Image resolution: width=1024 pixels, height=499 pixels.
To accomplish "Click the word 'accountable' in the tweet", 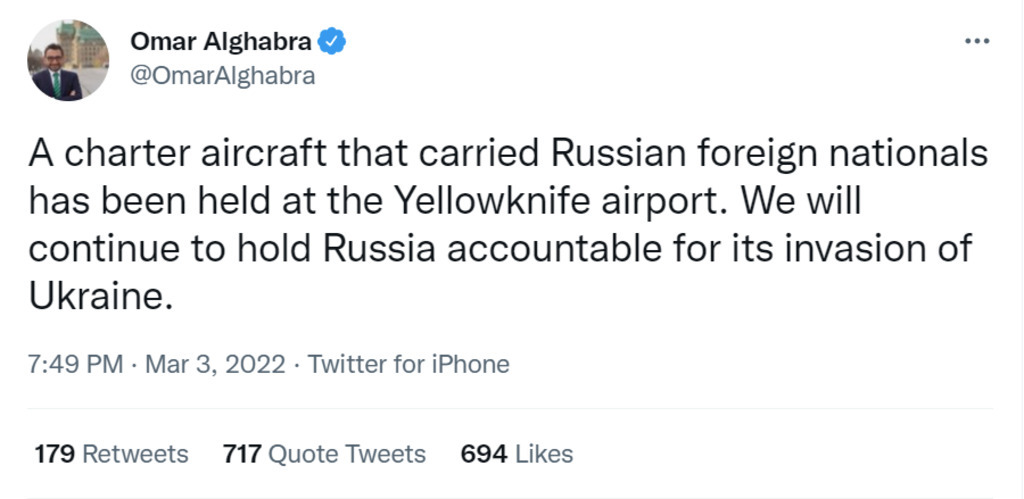I will pos(562,249).
